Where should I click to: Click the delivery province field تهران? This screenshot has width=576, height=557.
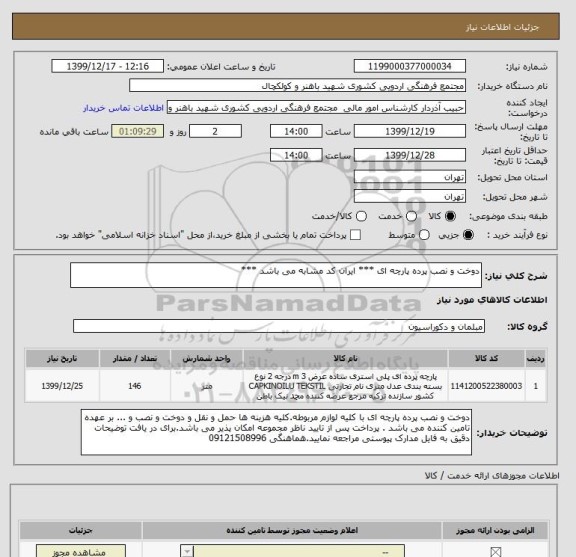pyautogui.click(x=410, y=177)
